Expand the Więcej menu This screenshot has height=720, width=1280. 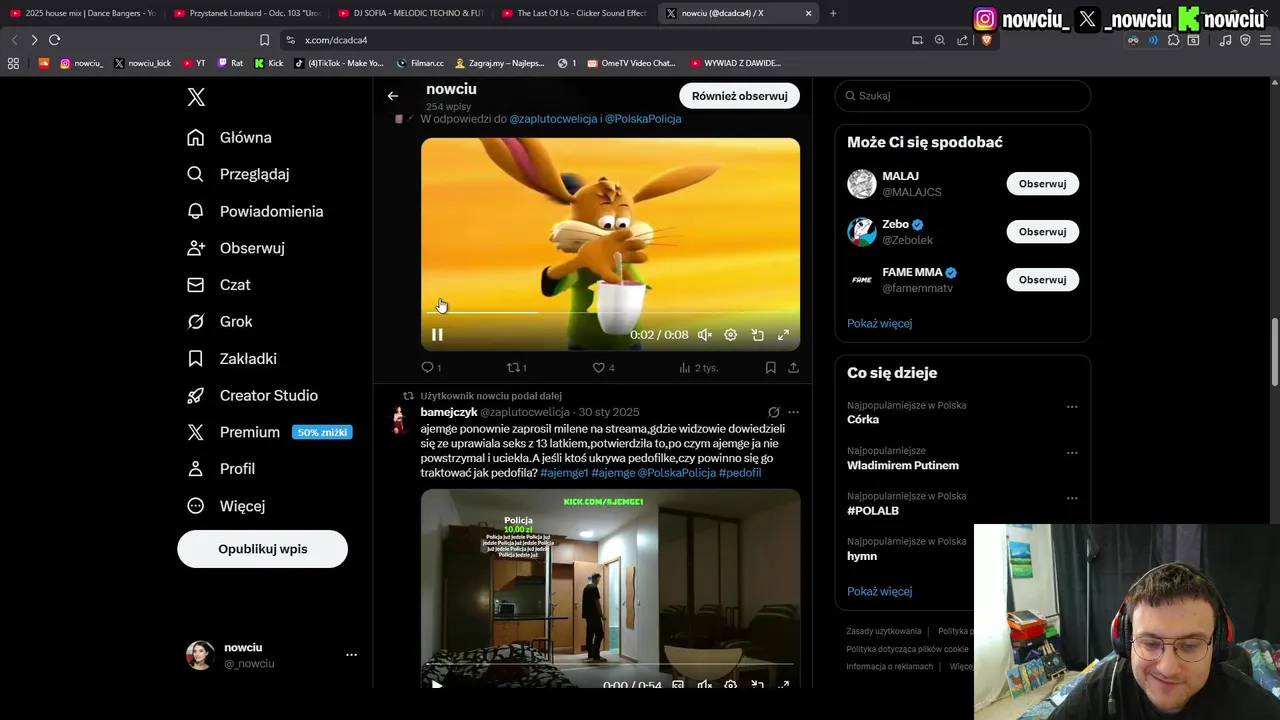226,506
